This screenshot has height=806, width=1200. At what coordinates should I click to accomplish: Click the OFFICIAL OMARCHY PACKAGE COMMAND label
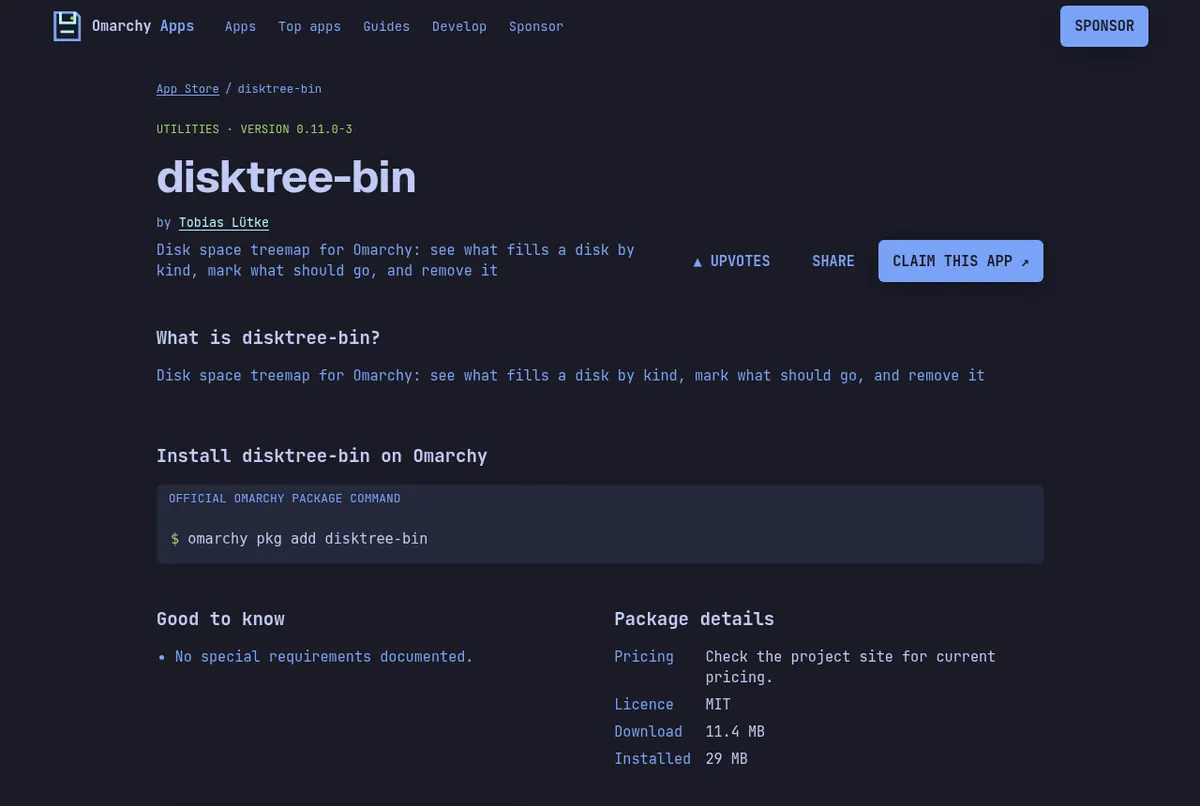(284, 498)
